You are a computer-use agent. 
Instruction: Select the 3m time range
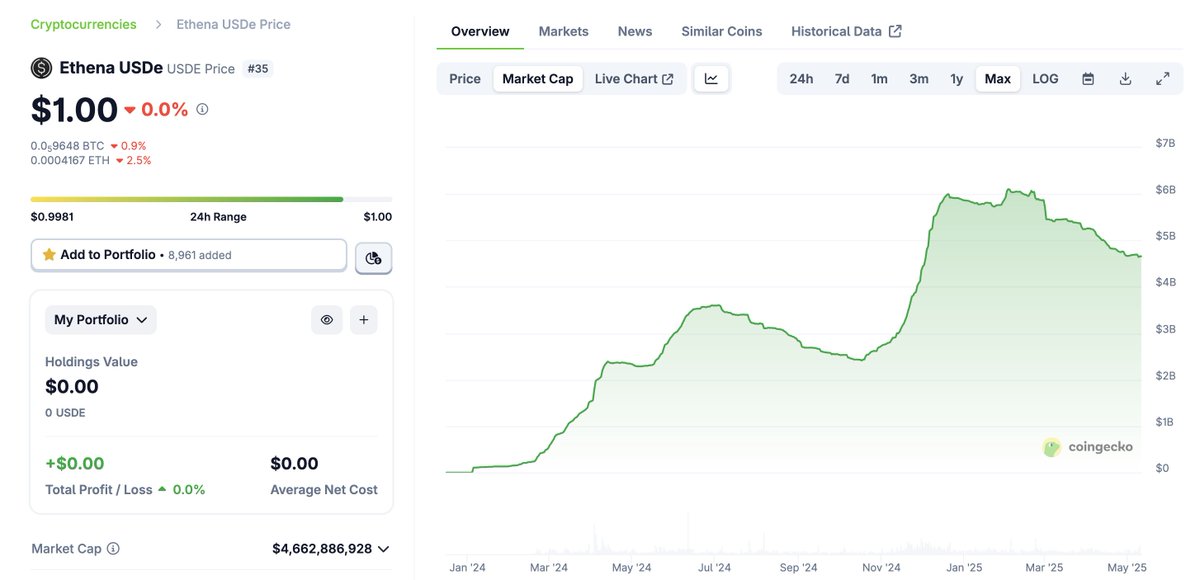(x=919, y=79)
